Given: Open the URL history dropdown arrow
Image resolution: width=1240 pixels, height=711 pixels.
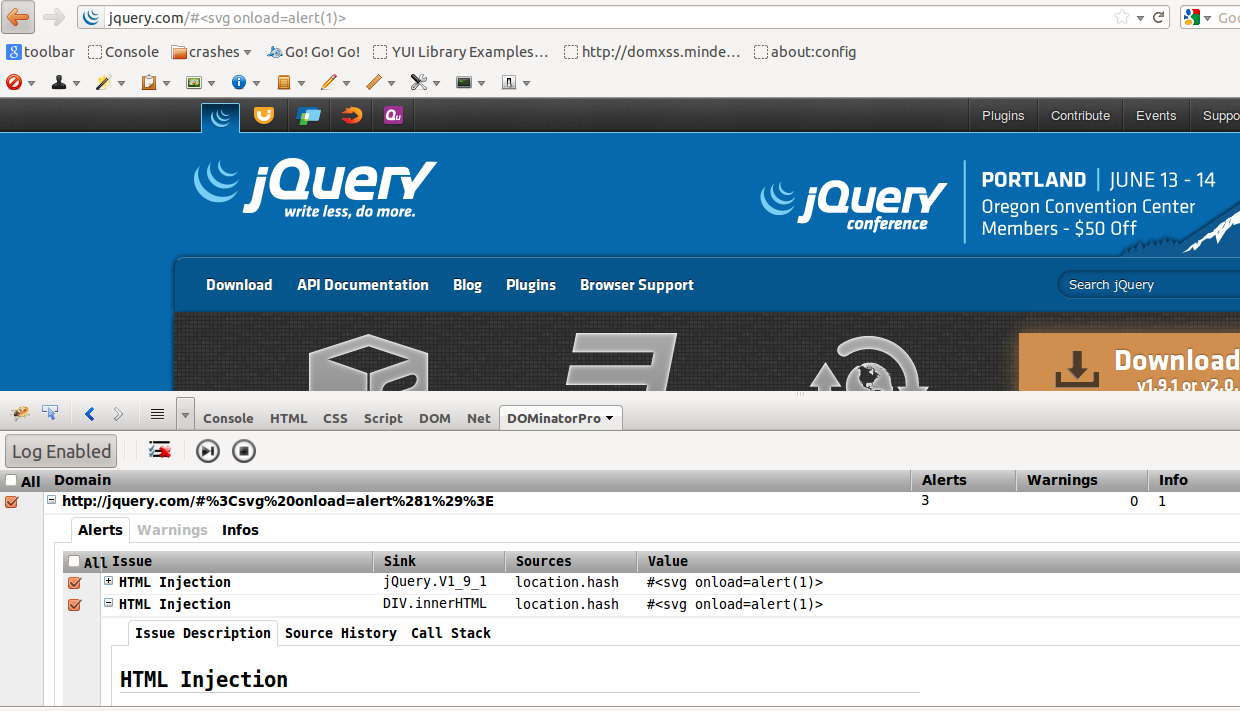Looking at the screenshot, I should 1141,18.
